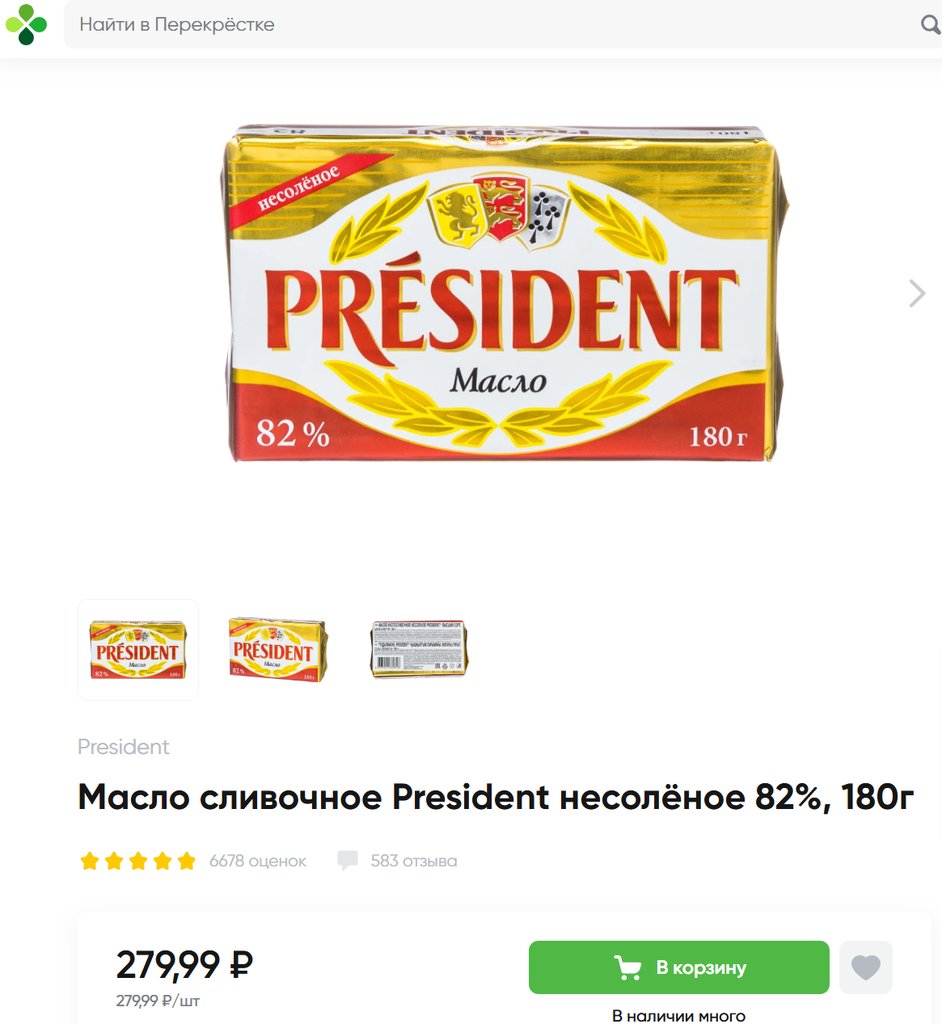Screen dimensions: 942x1024
Task: Click the product title heading
Action: pos(496,797)
